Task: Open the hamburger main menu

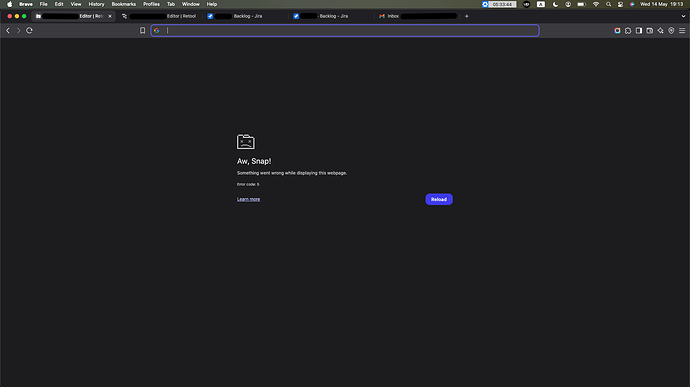Action: point(682,30)
